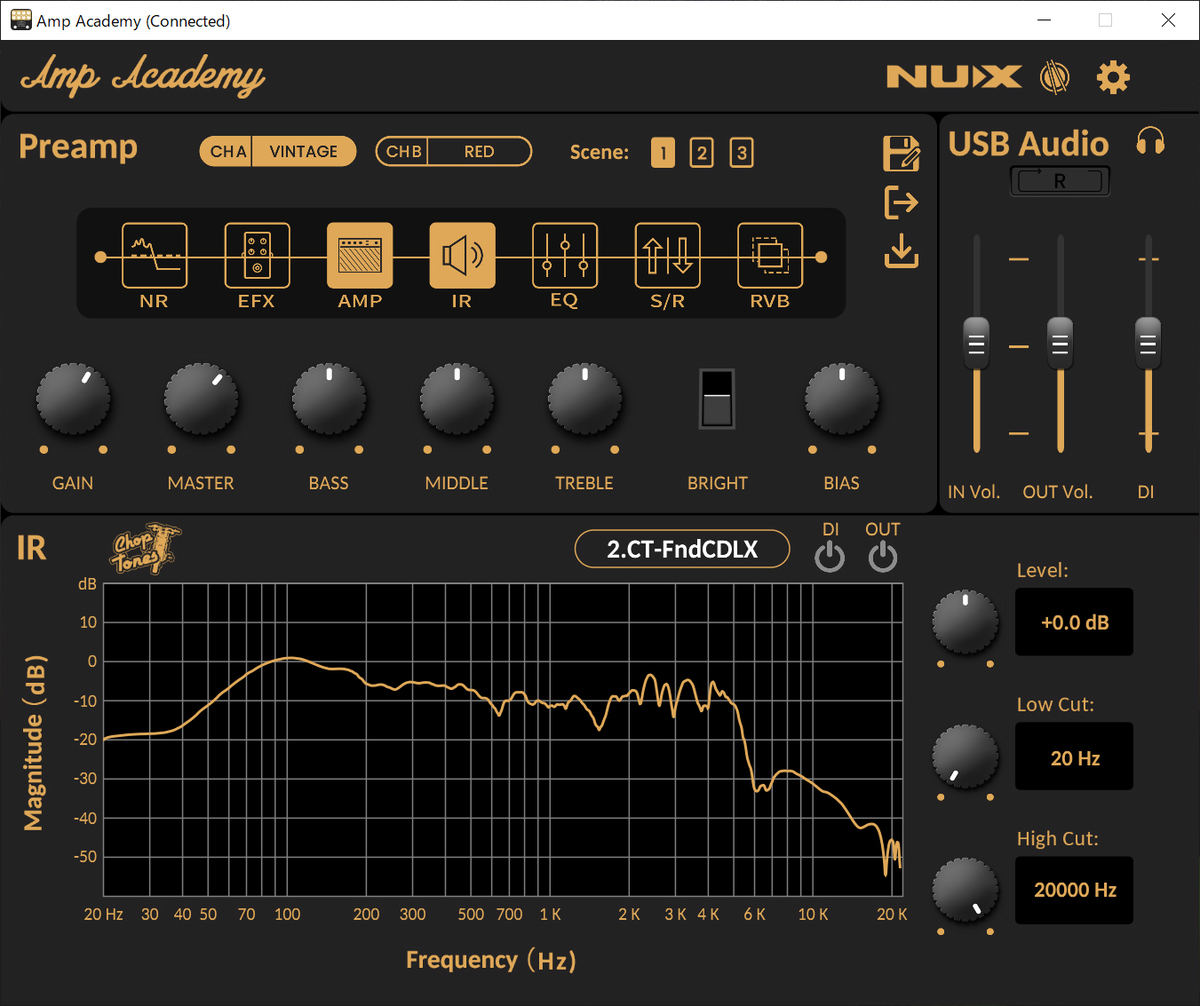Screen dimensions: 1200x1006
Task: Click the headphones icon in USB Audio
Action: point(1151,143)
